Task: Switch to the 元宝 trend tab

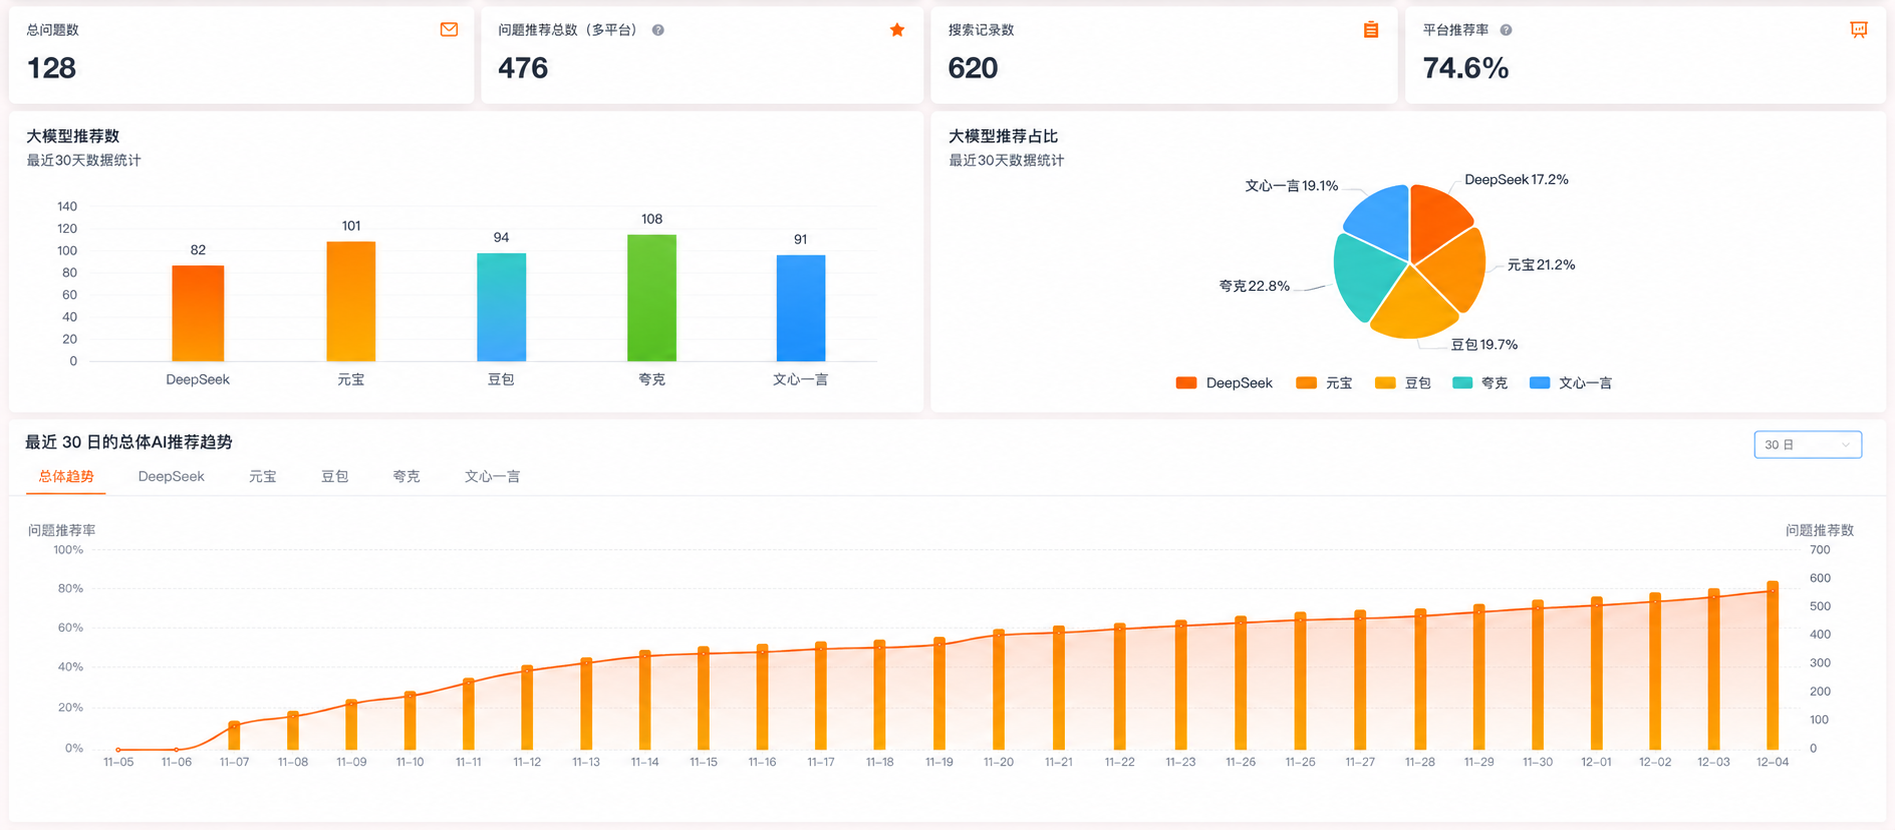Action: click(x=263, y=477)
